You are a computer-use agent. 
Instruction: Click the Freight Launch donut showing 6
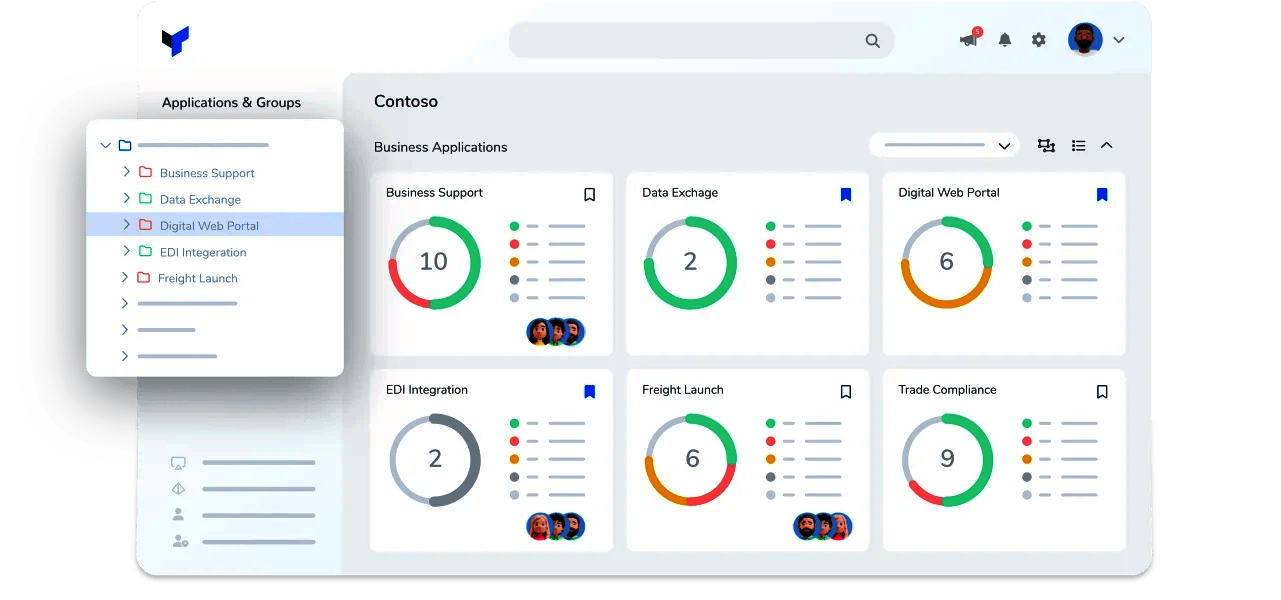coord(690,459)
